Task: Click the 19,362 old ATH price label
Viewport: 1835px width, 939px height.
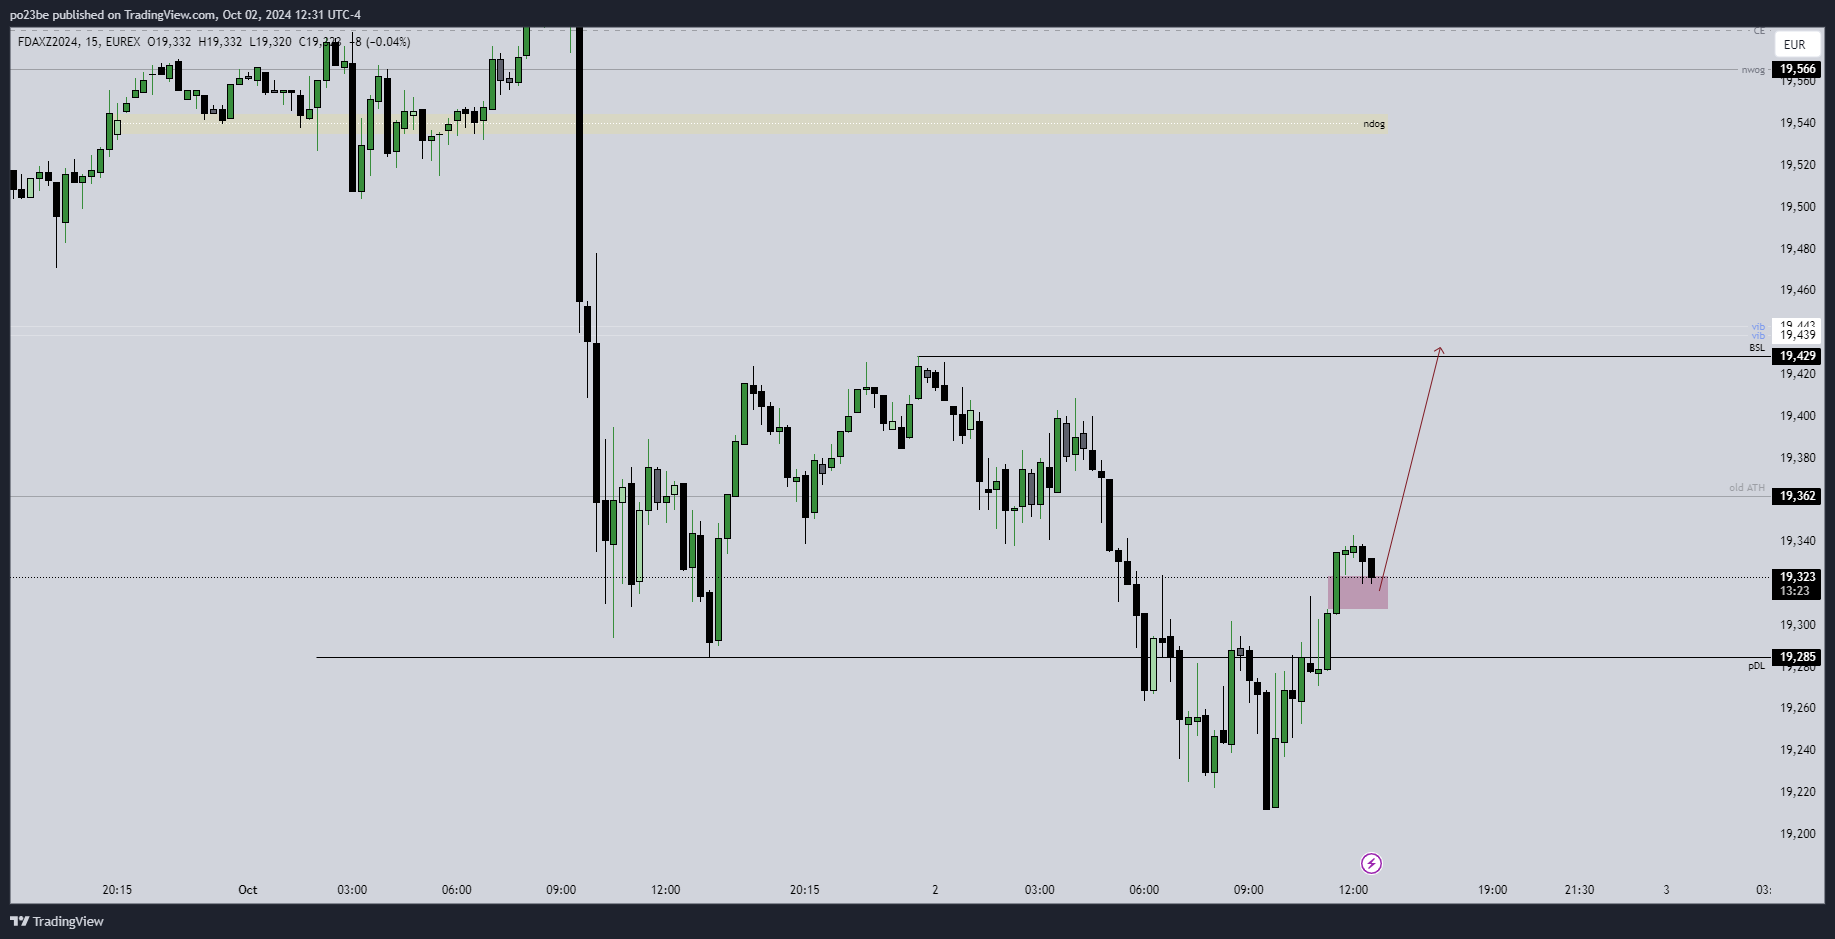Action: 1797,496
